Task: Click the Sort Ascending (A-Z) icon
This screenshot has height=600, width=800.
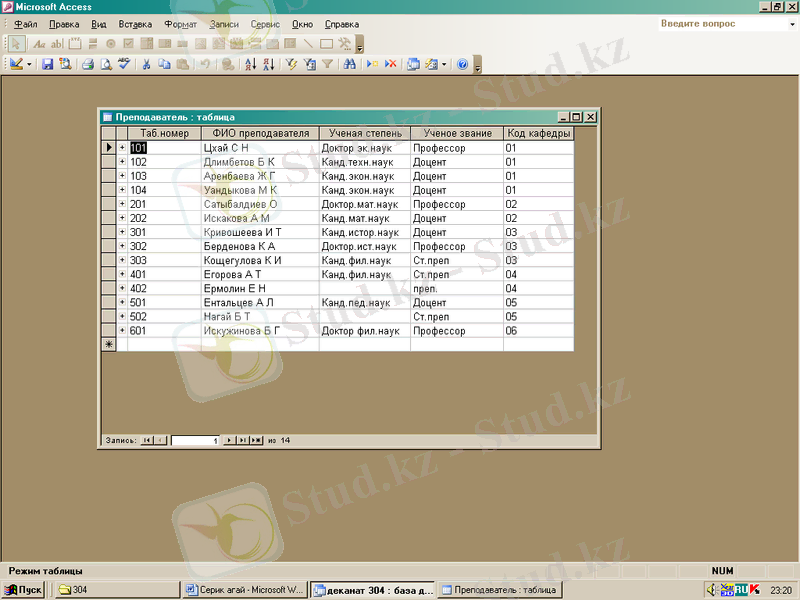Action: [251, 64]
